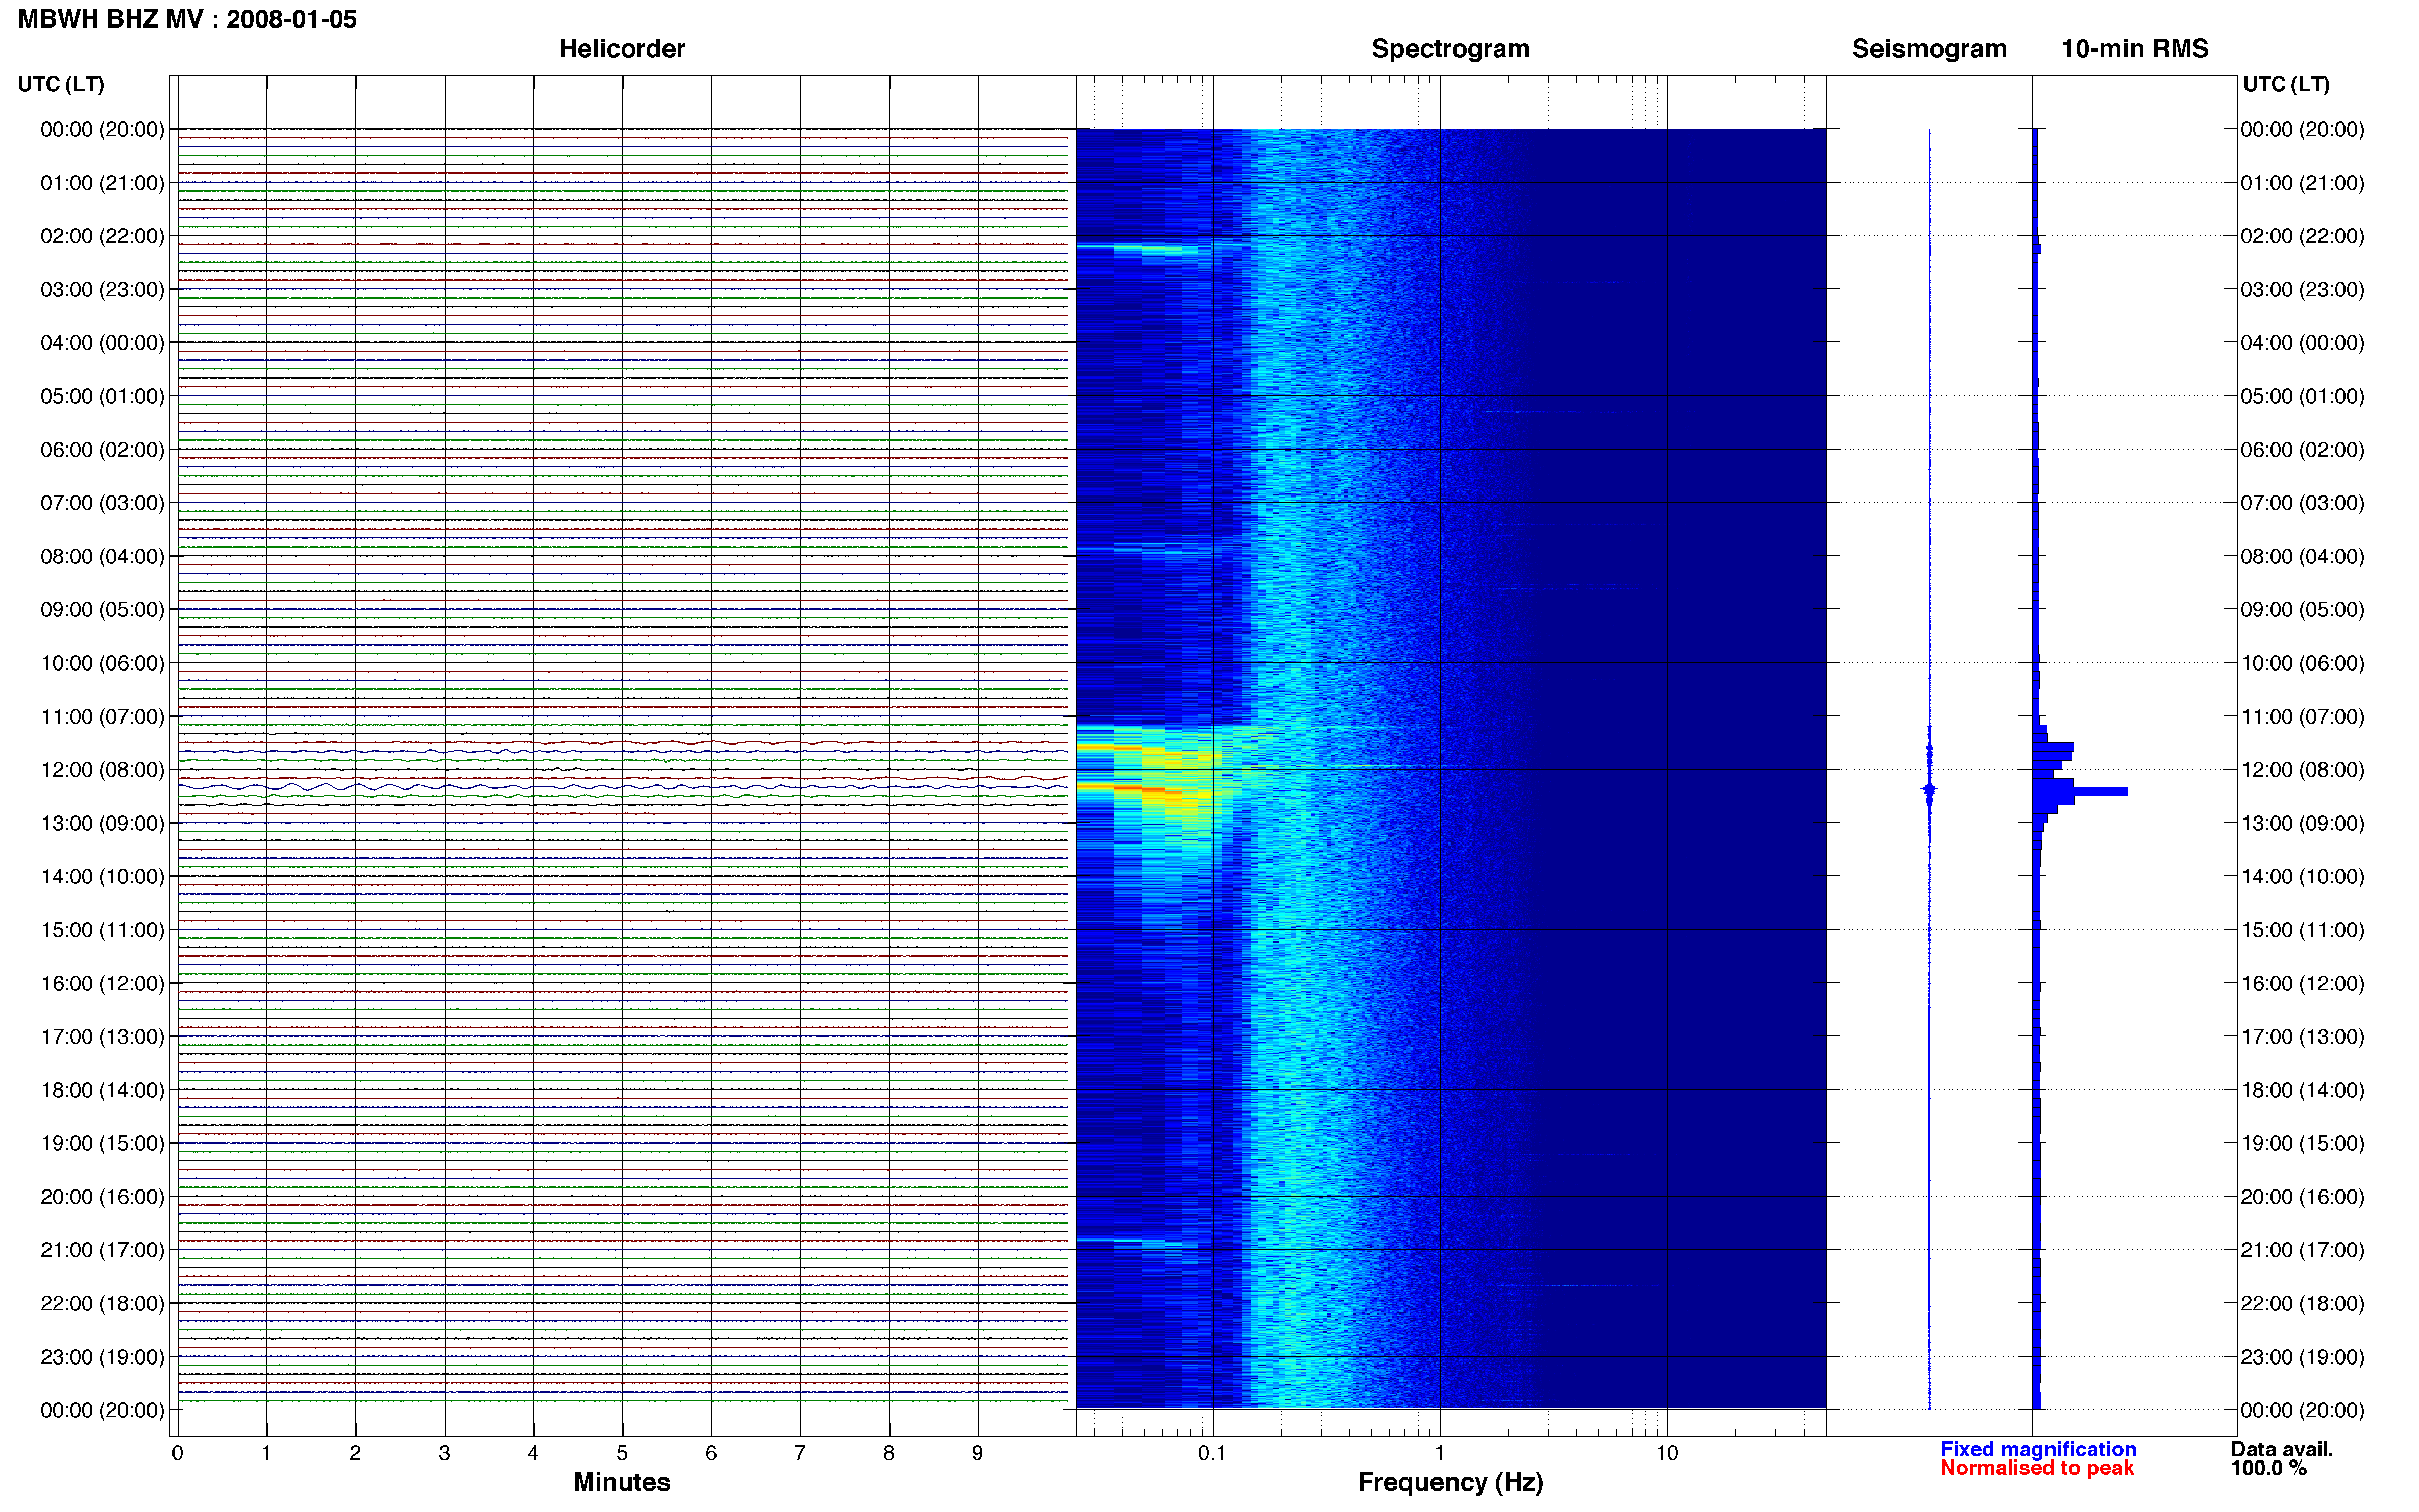Click the left '10:00 (06:00)' time label
Screen dimensions: 2419x1512
tap(102, 663)
